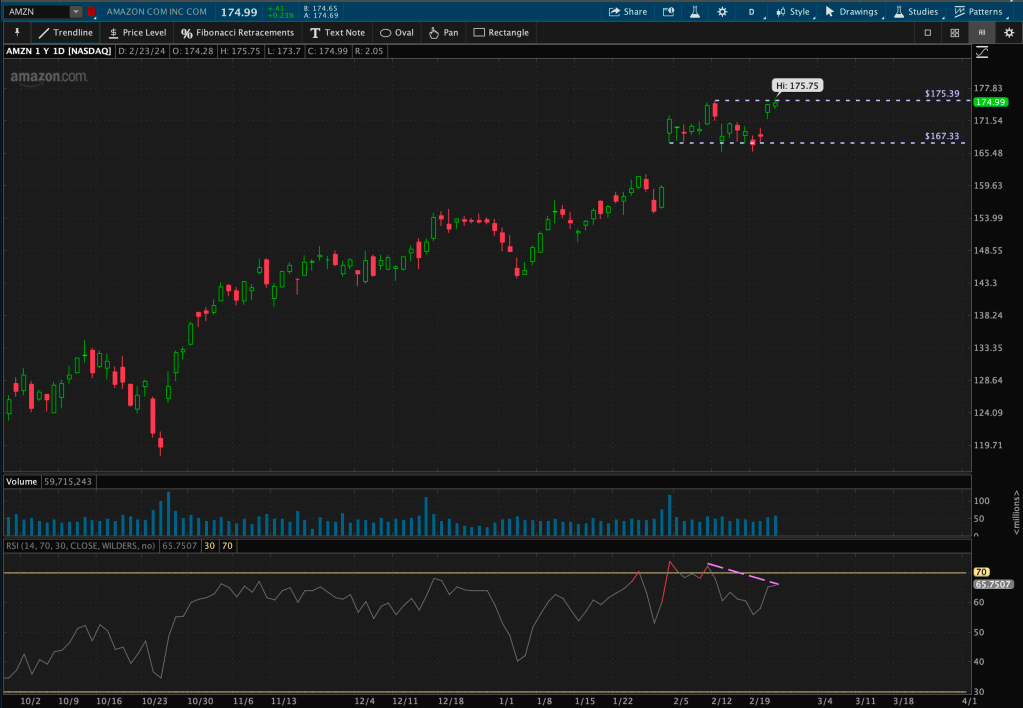
Task: Activate the Pan hand tool
Action: pyautogui.click(x=443, y=32)
